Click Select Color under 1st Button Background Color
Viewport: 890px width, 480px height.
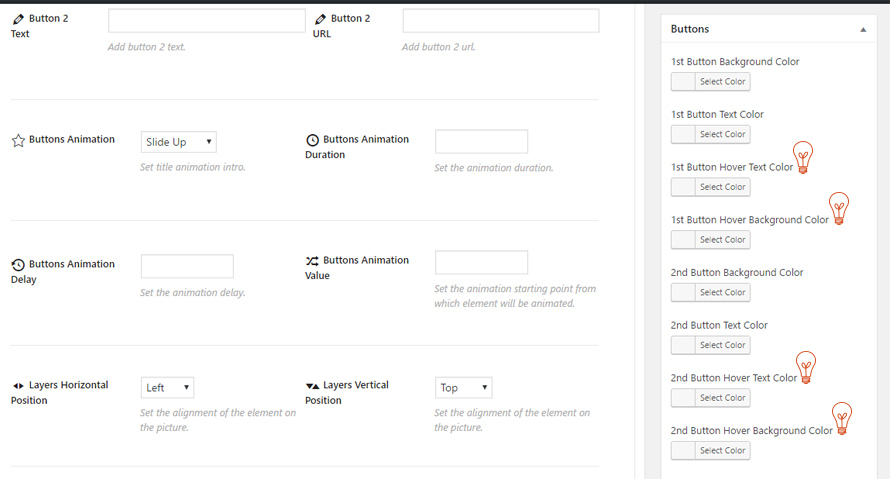pyautogui.click(x=722, y=82)
